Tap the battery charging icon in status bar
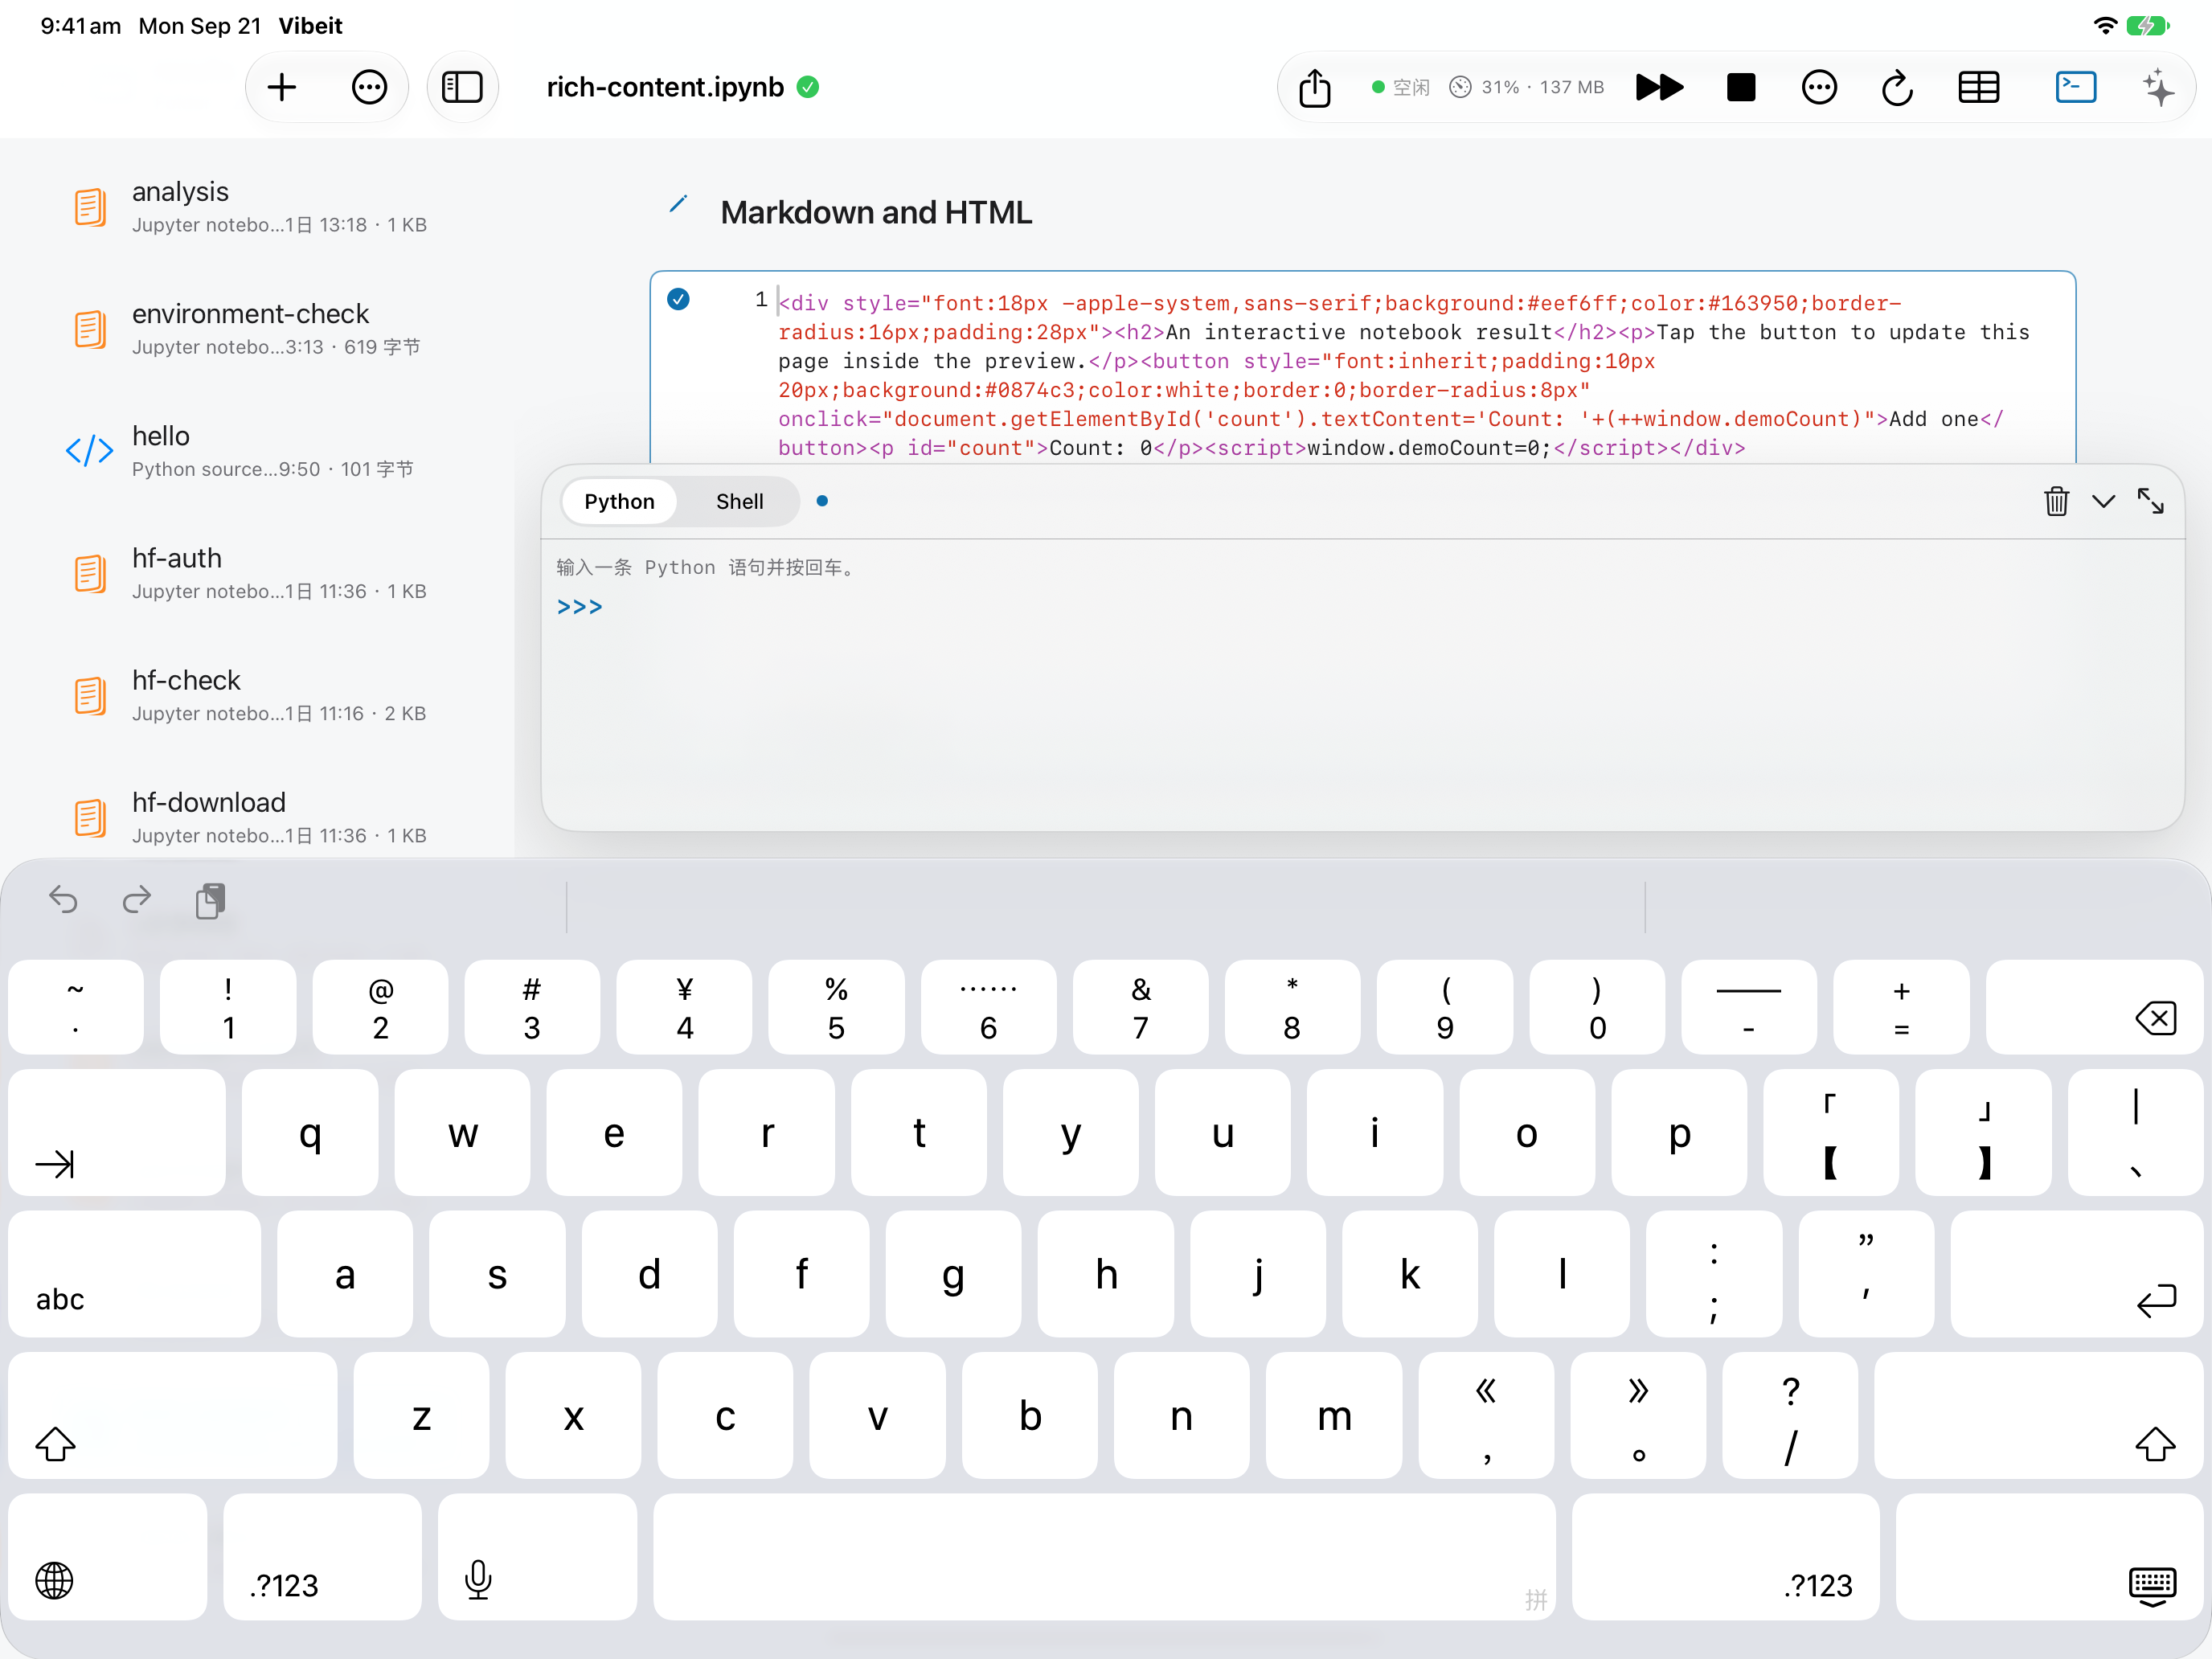The image size is (2212, 1659). point(2147,25)
